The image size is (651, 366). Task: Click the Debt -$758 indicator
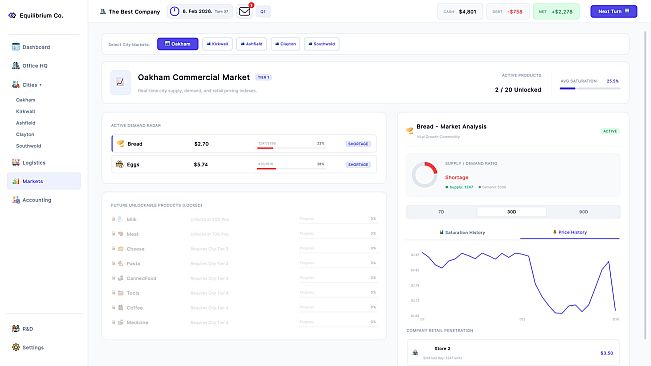(x=508, y=12)
